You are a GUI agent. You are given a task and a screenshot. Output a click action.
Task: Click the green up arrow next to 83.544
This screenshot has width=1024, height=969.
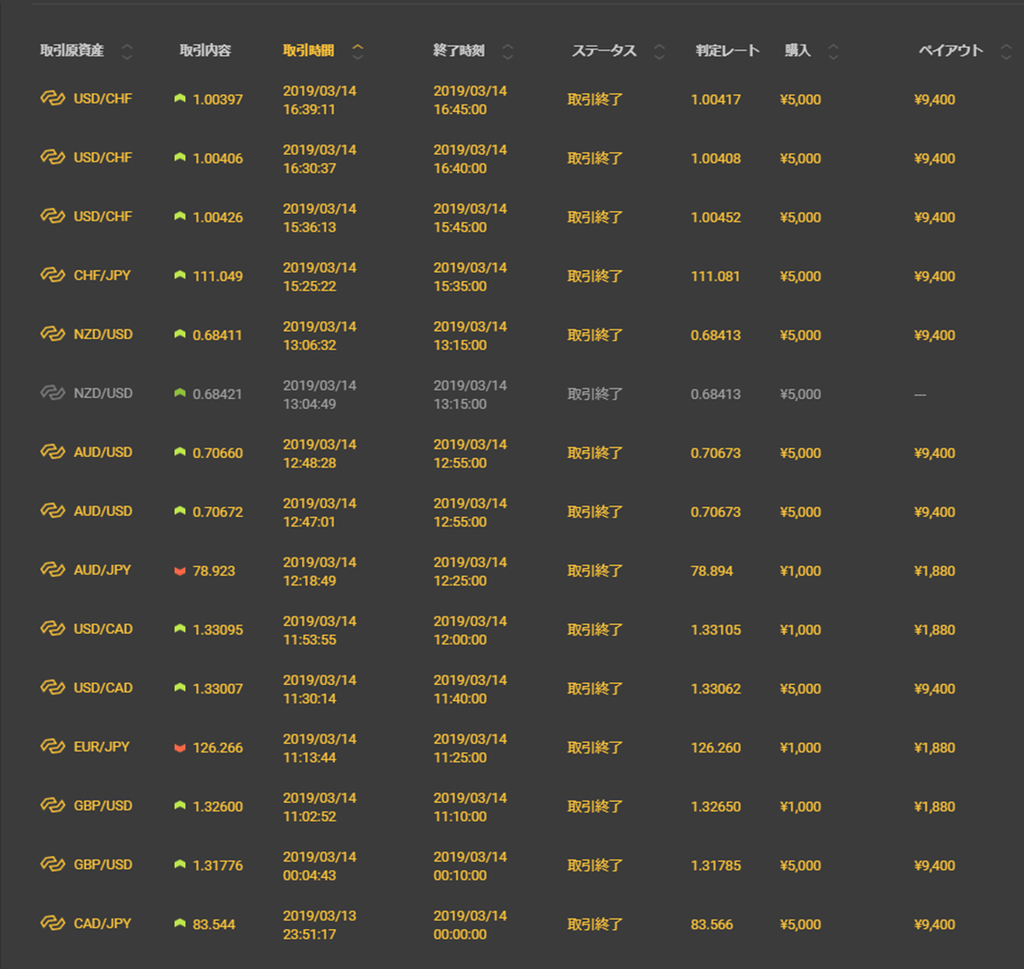click(x=180, y=924)
